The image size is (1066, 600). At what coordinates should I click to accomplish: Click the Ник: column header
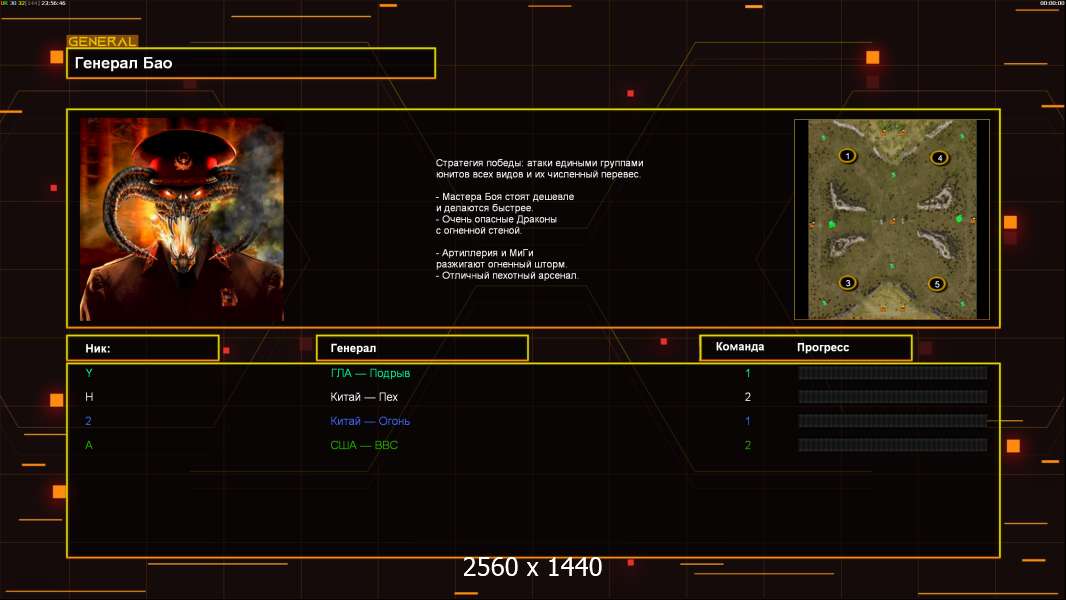point(142,348)
